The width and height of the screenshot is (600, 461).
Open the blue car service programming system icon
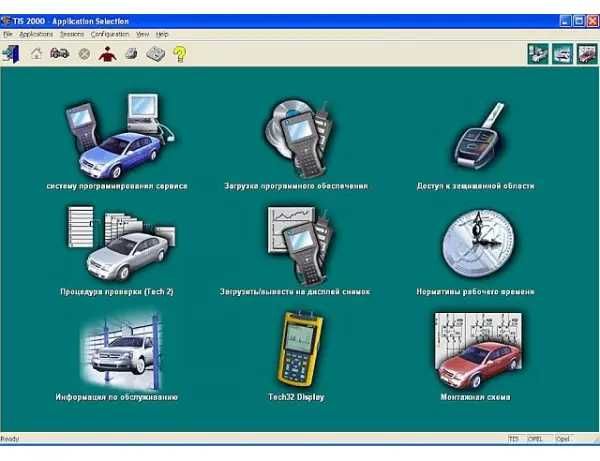tap(120, 137)
